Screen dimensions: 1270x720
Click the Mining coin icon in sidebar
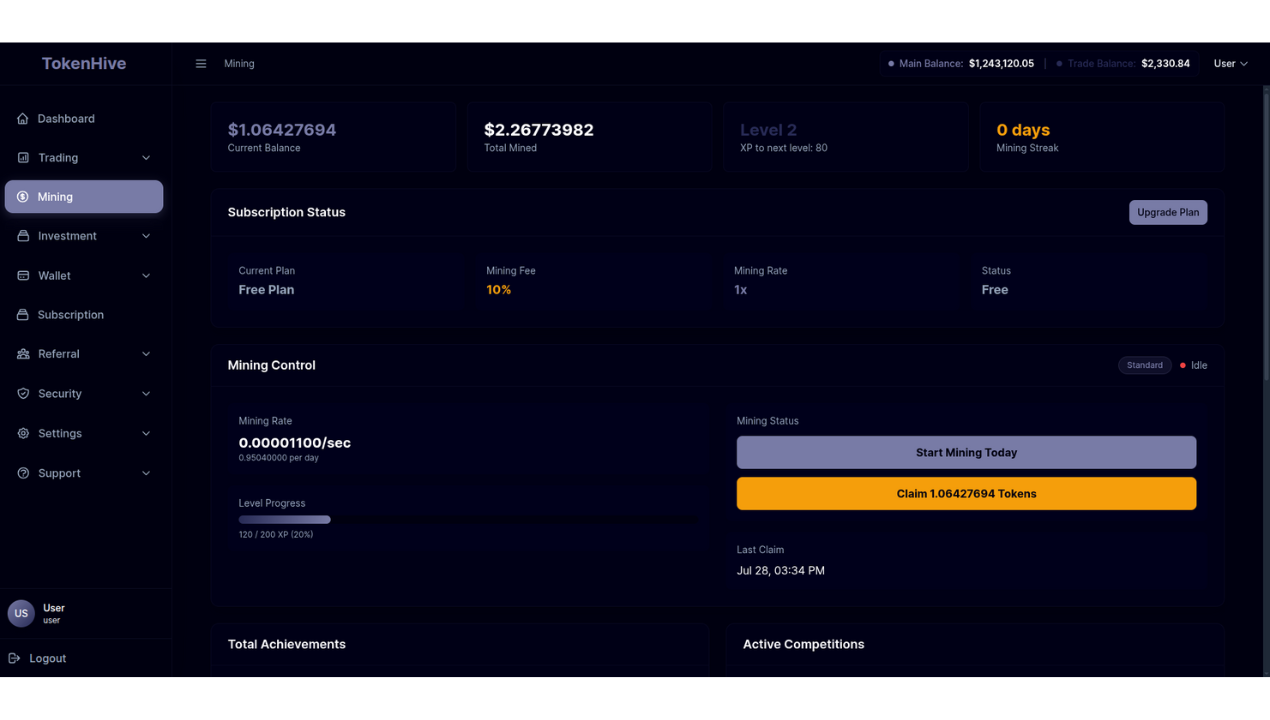point(23,197)
